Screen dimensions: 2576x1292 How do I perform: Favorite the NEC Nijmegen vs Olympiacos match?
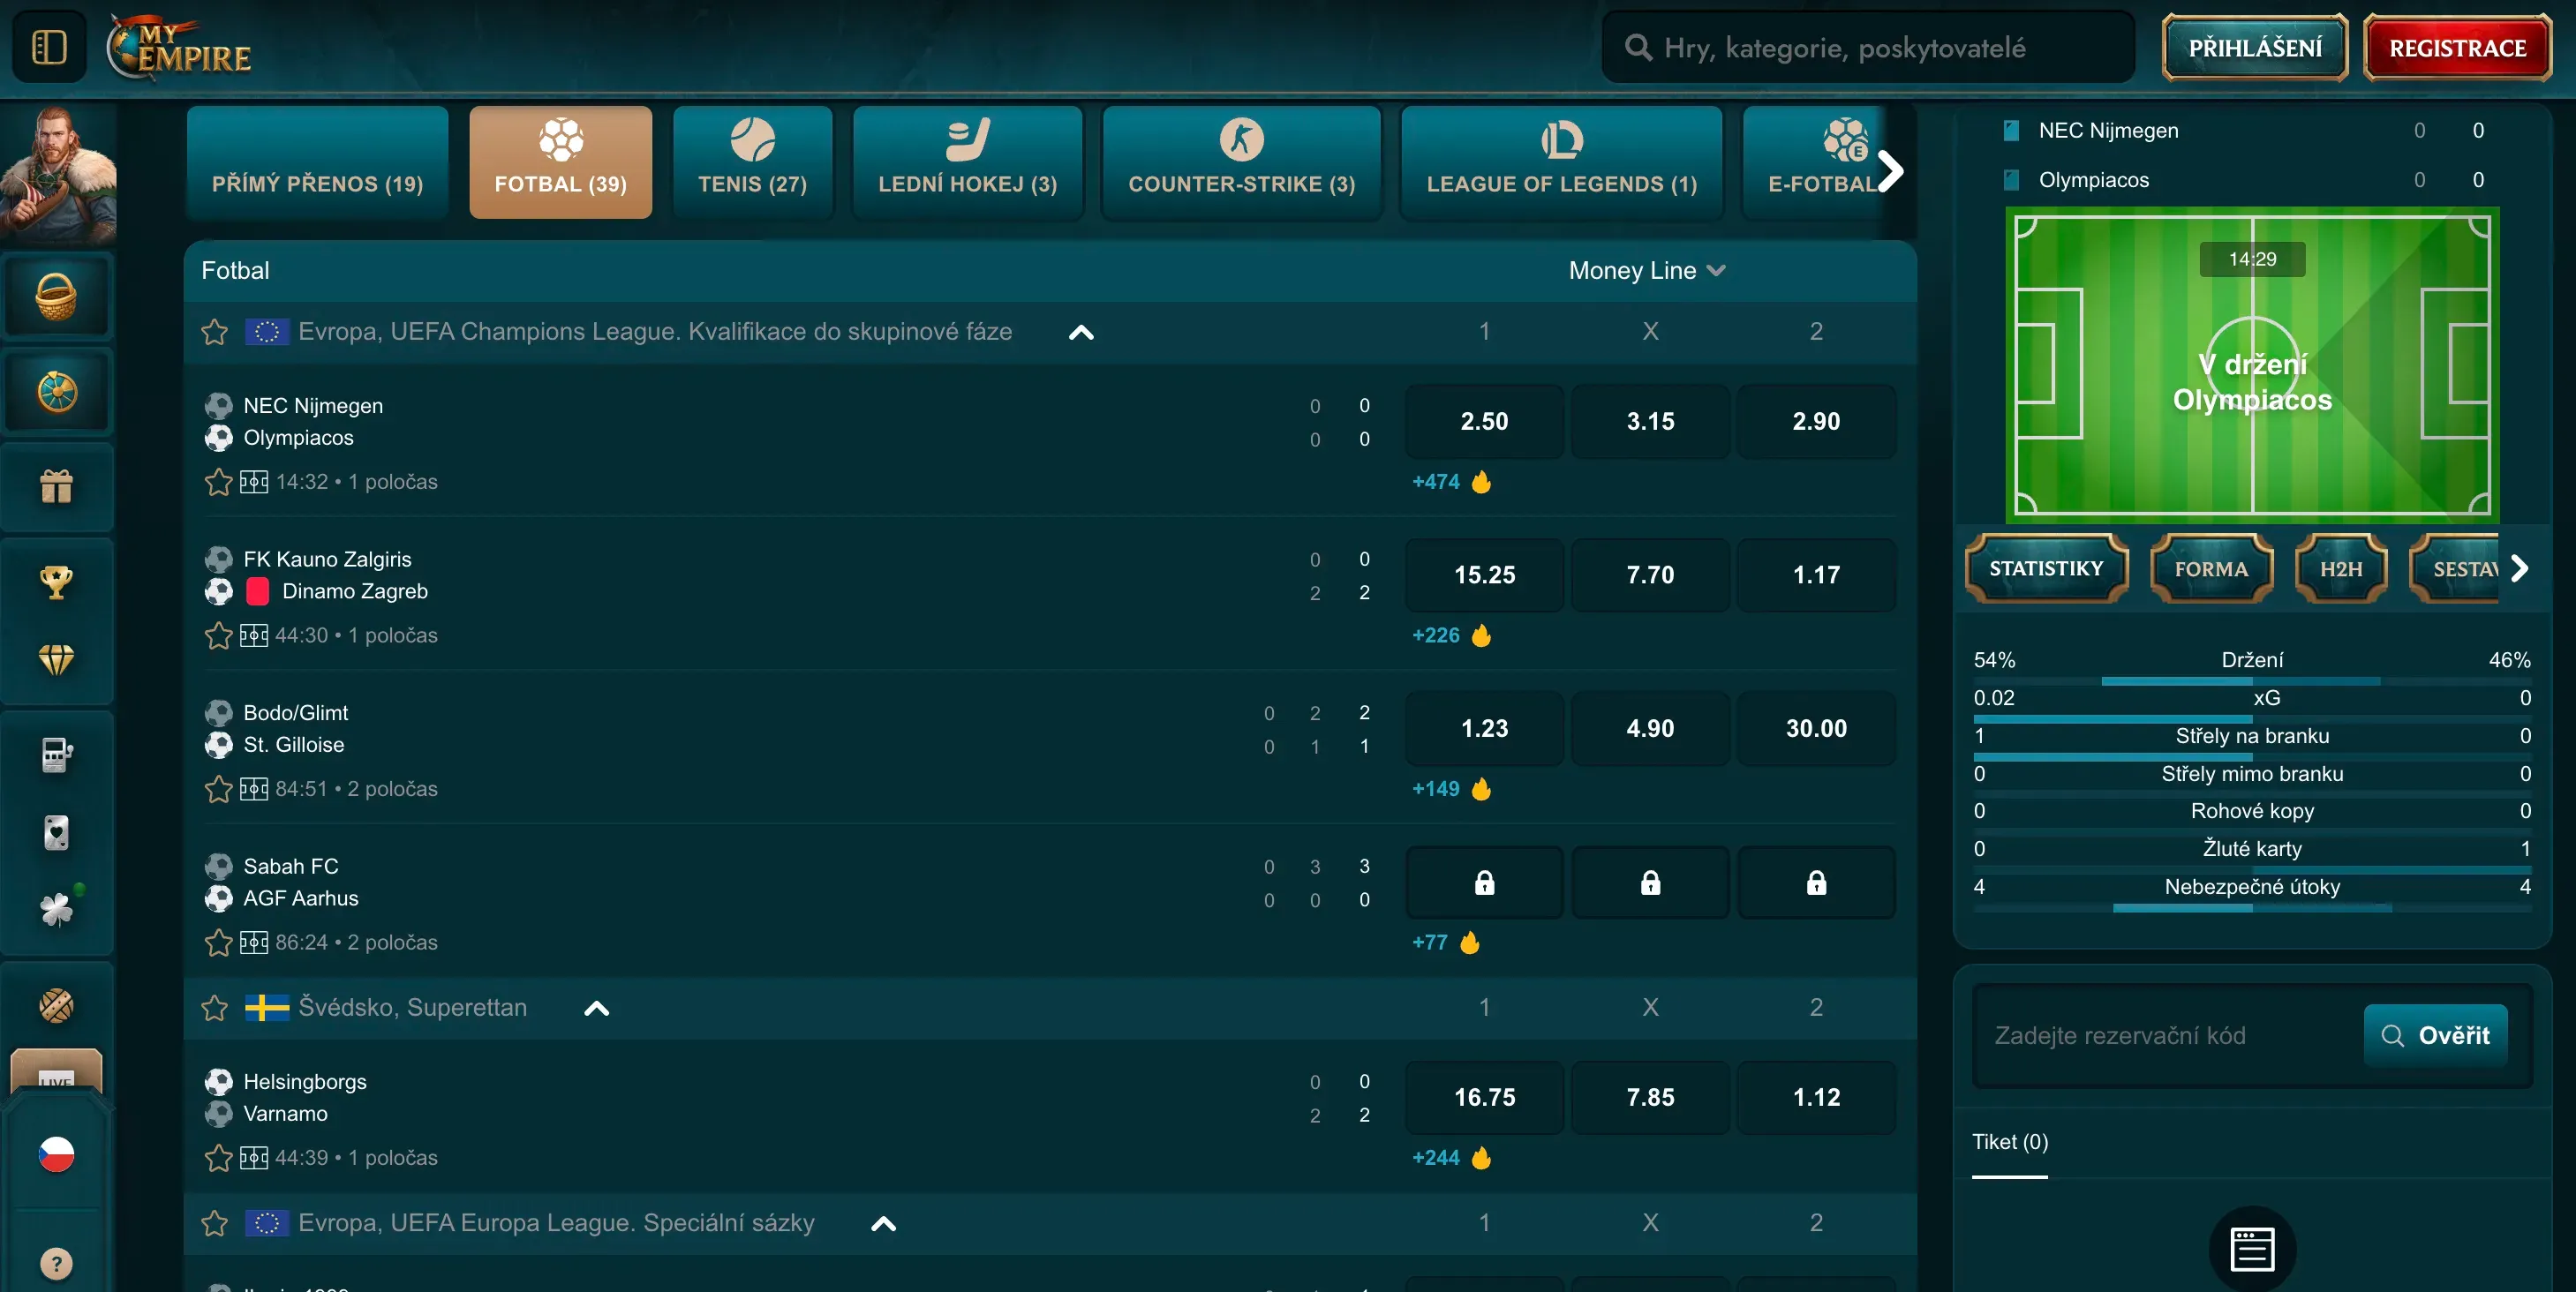pos(218,482)
